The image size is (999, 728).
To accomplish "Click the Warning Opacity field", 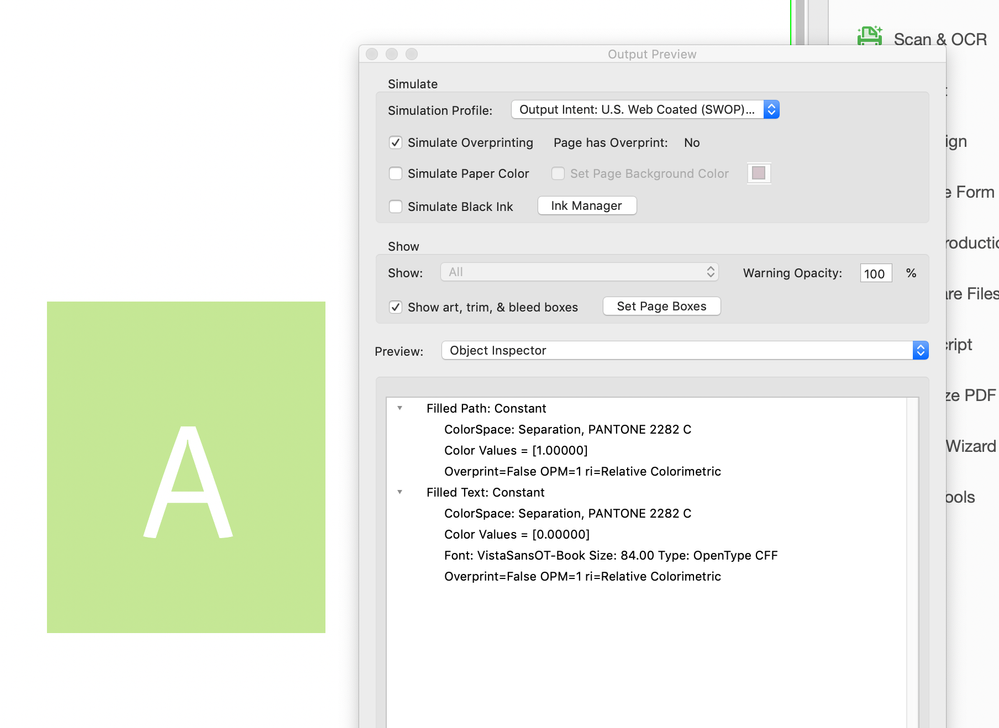I will [x=875, y=273].
